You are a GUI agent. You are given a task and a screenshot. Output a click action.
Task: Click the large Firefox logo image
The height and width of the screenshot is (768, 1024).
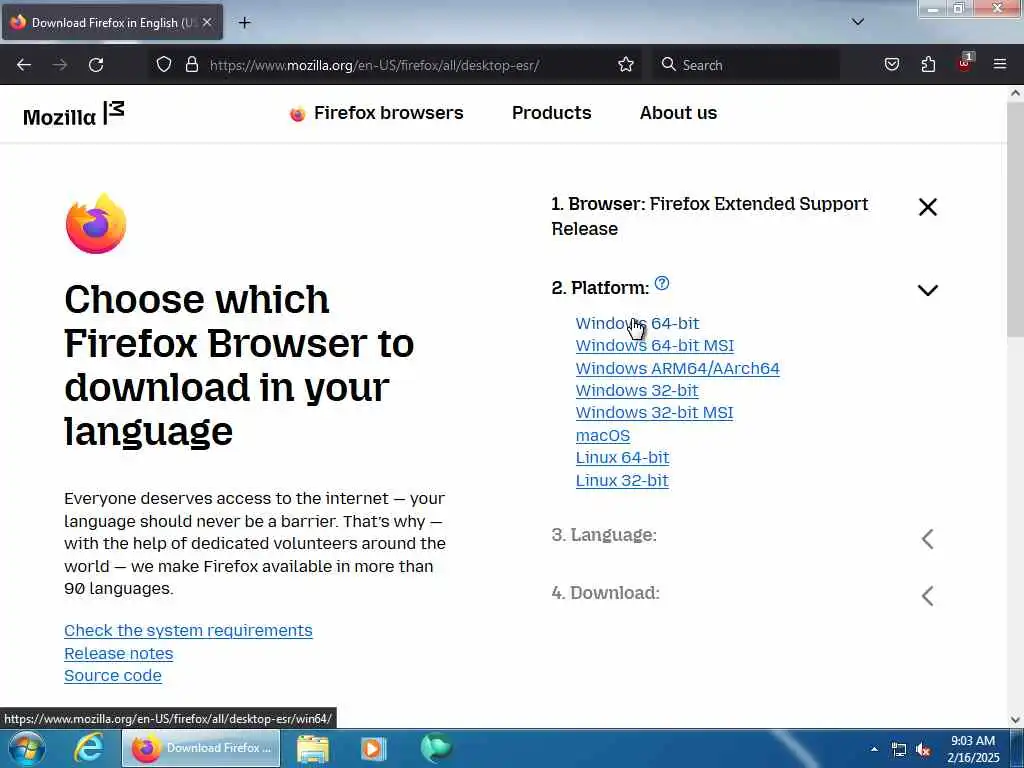tap(96, 224)
